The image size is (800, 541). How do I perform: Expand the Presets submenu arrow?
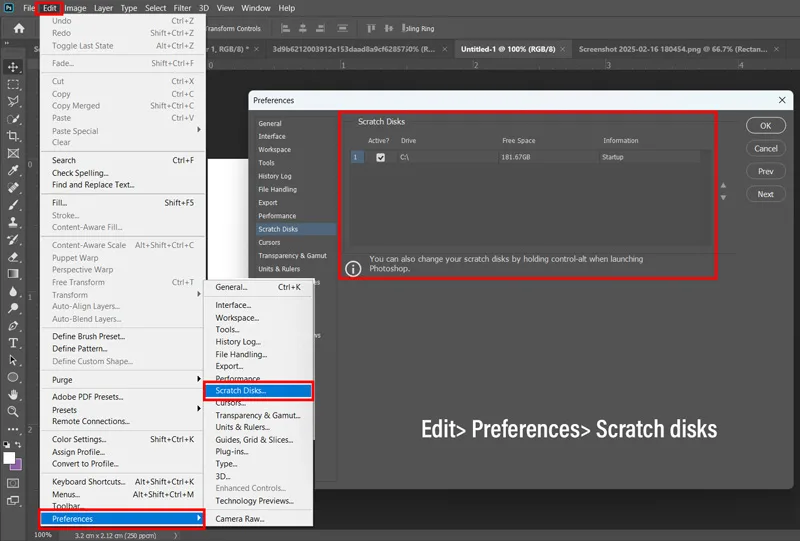[199, 409]
